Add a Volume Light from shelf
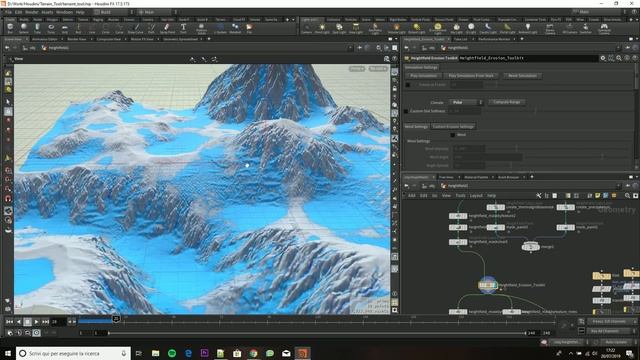 (396, 28)
